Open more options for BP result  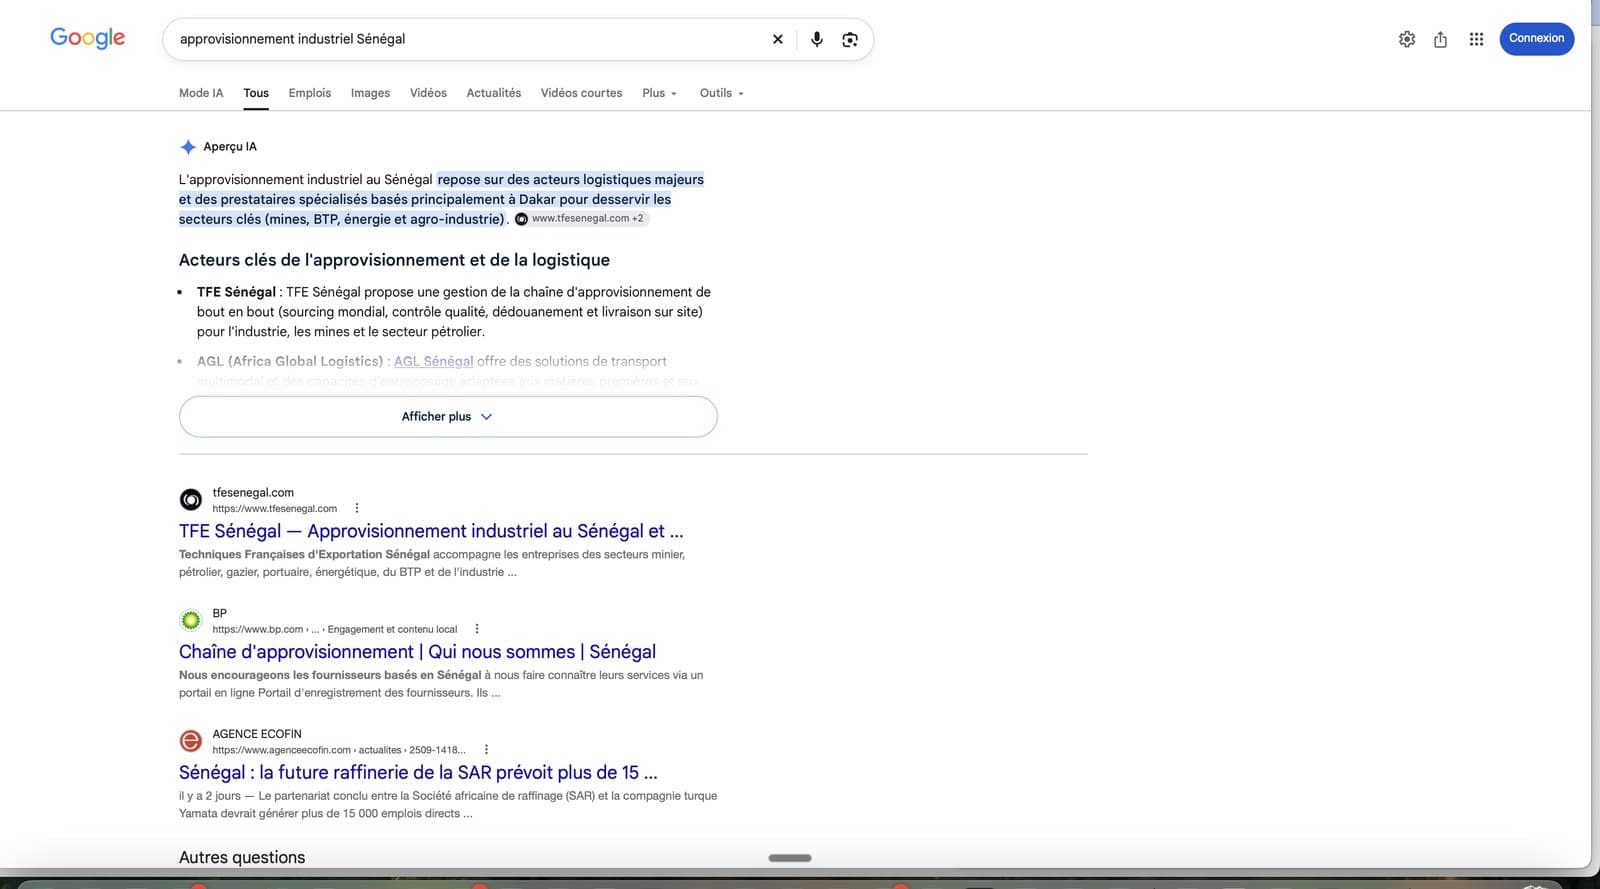477,629
